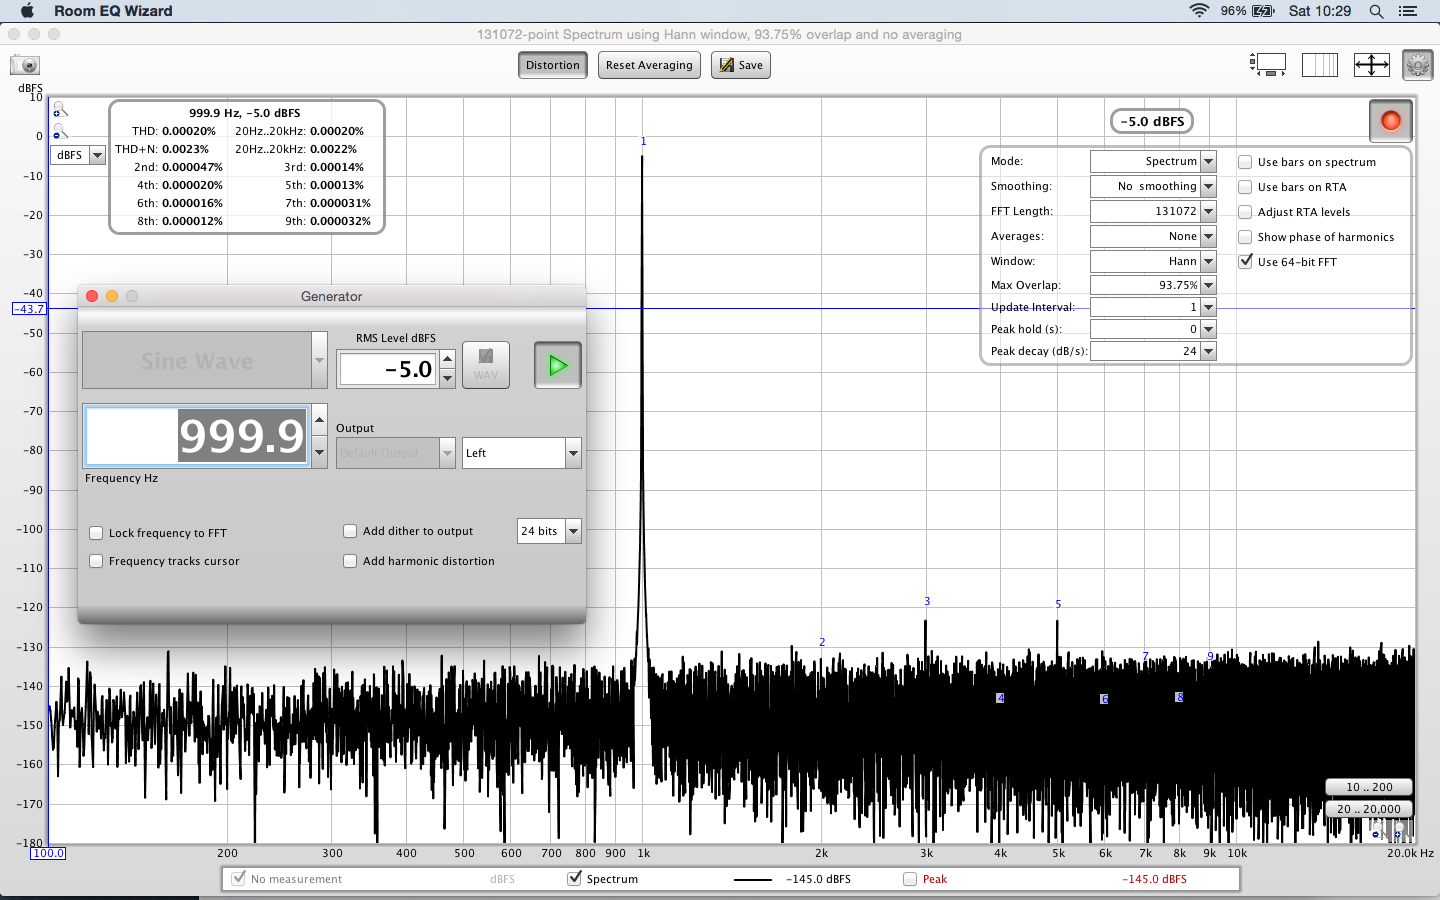
Task: Zoom out vertical axis magnifier icon
Action: point(60,131)
